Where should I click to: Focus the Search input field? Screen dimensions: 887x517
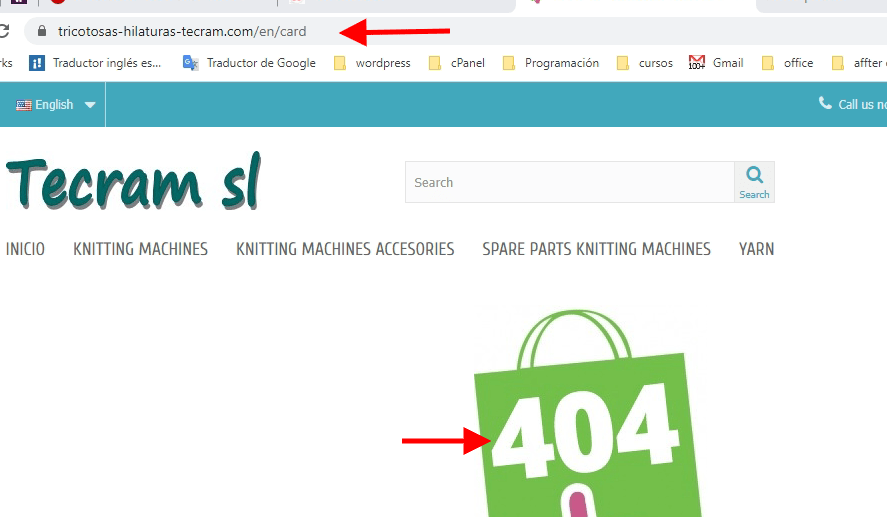click(570, 182)
